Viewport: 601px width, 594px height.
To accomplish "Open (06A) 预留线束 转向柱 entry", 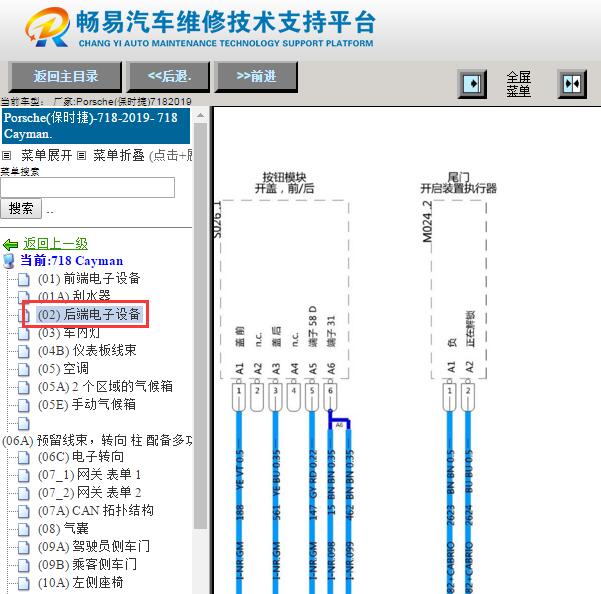I will tap(97, 440).
